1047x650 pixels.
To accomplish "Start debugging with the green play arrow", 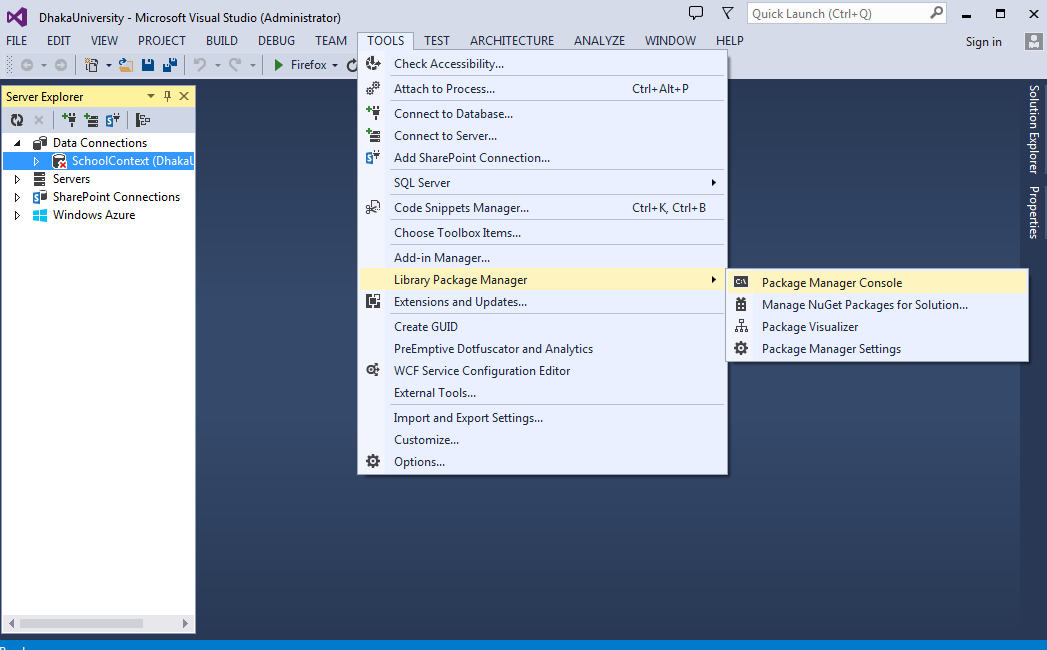I will [x=279, y=65].
